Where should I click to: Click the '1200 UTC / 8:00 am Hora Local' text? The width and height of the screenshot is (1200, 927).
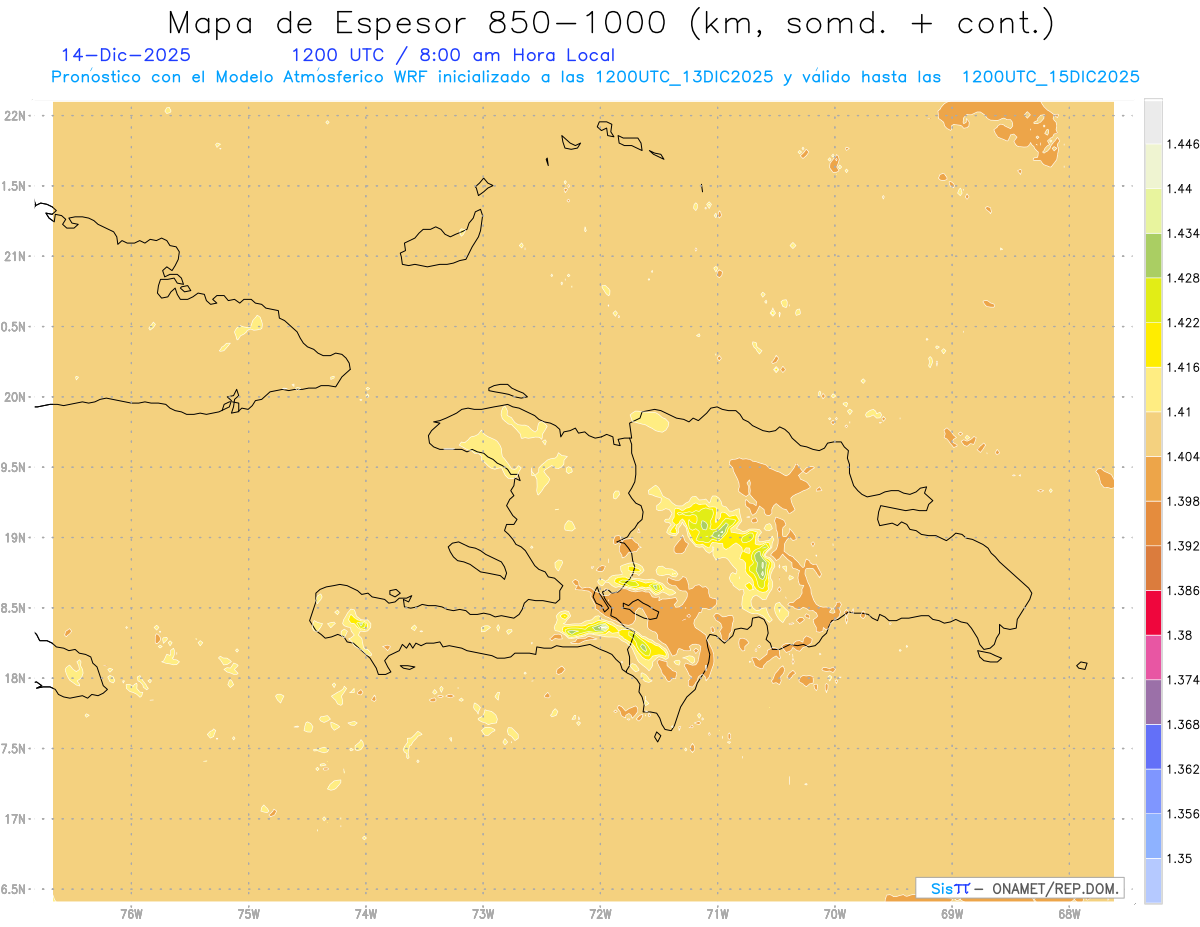[452, 55]
